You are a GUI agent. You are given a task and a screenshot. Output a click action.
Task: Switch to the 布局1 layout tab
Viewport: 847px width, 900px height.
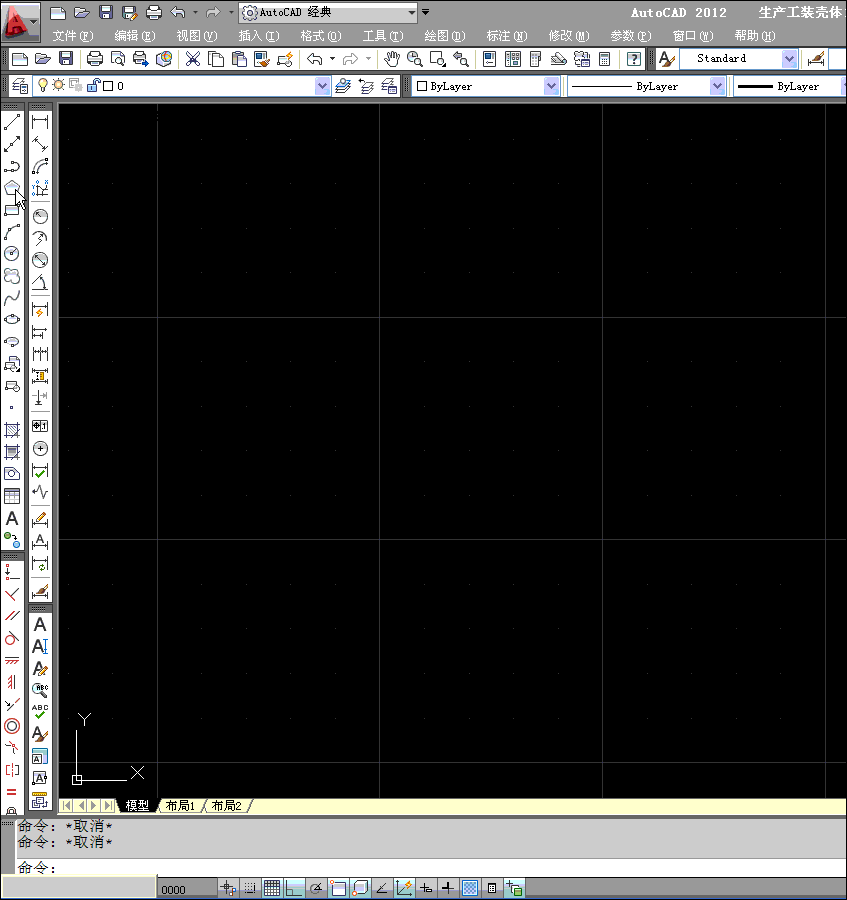click(x=180, y=806)
